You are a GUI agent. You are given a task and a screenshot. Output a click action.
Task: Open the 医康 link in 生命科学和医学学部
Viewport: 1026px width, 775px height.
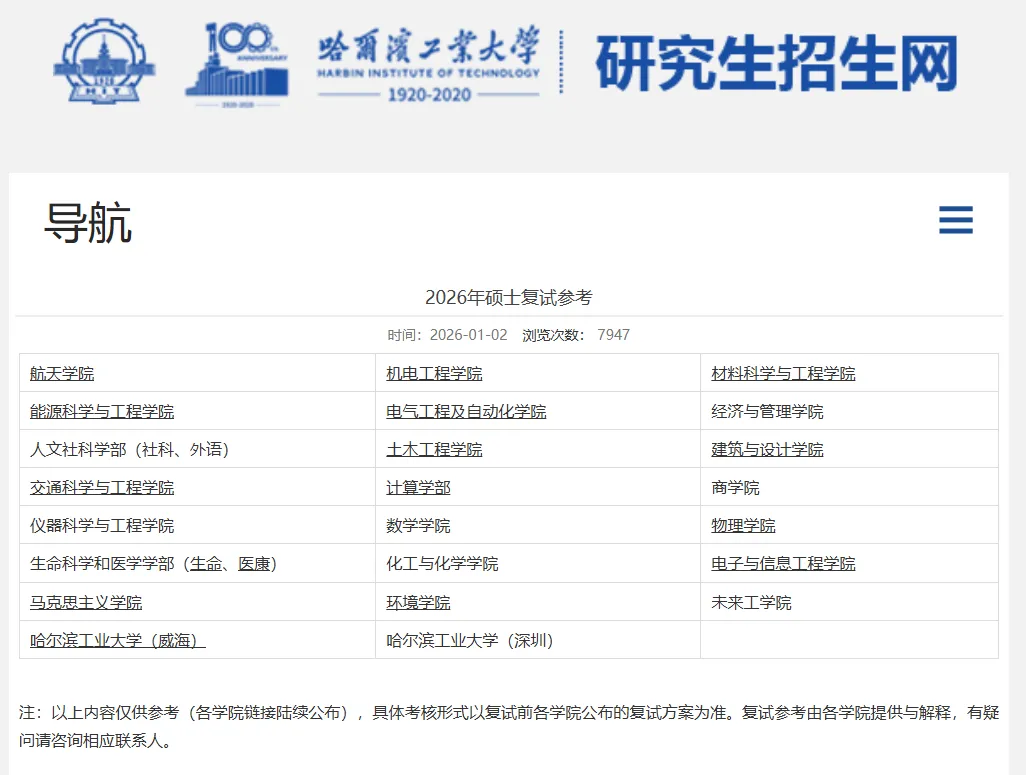pos(254,564)
